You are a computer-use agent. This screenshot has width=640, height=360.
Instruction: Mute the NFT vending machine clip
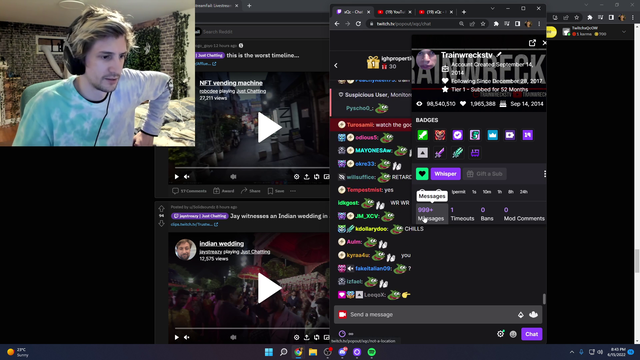pyautogui.click(x=187, y=177)
